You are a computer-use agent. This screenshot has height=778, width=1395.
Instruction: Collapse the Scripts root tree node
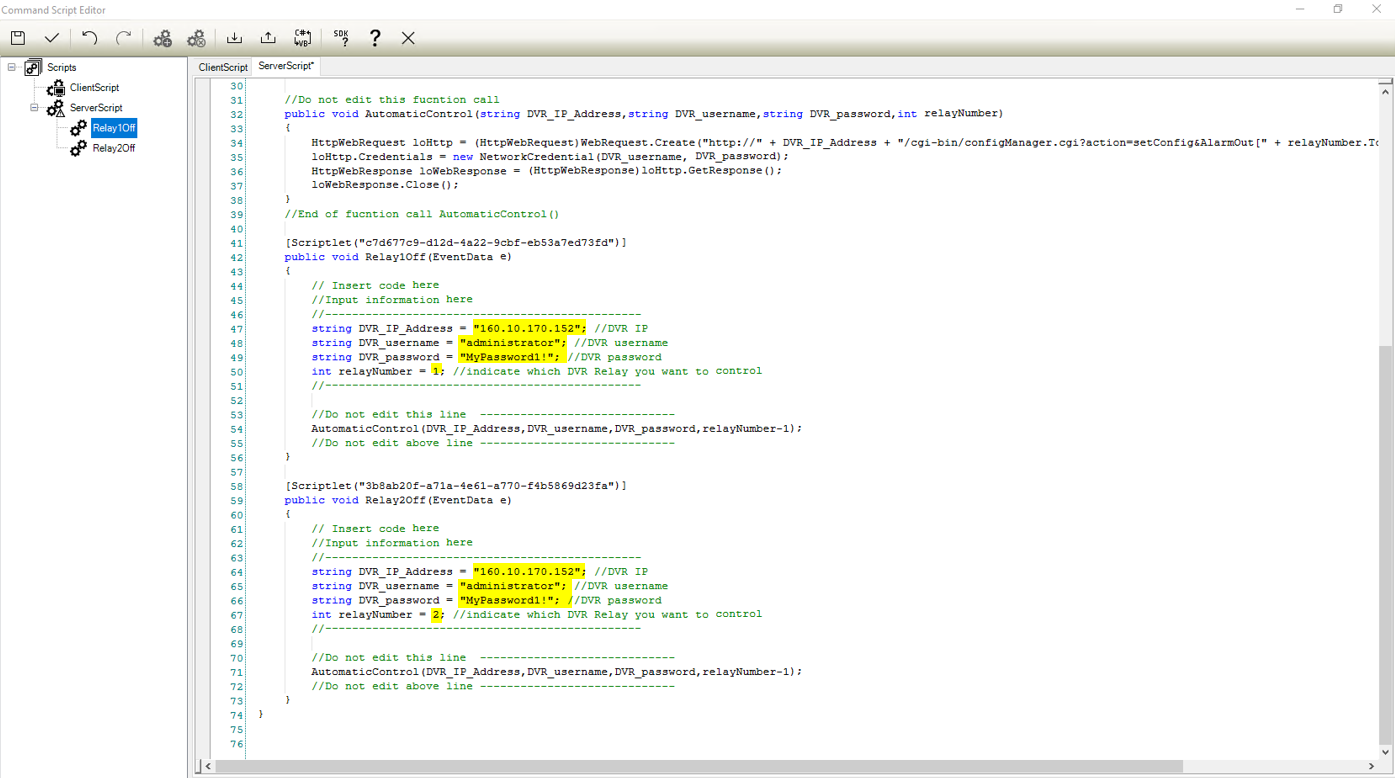tap(12, 67)
